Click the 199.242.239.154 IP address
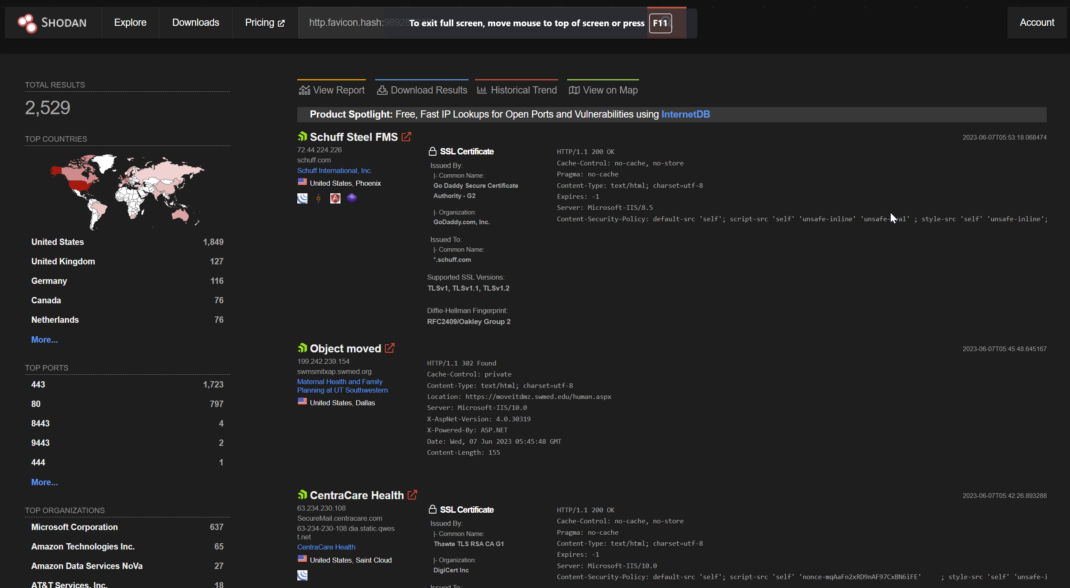Image resolution: width=1070 pixels, height=588 pixels. pos(323,362)
